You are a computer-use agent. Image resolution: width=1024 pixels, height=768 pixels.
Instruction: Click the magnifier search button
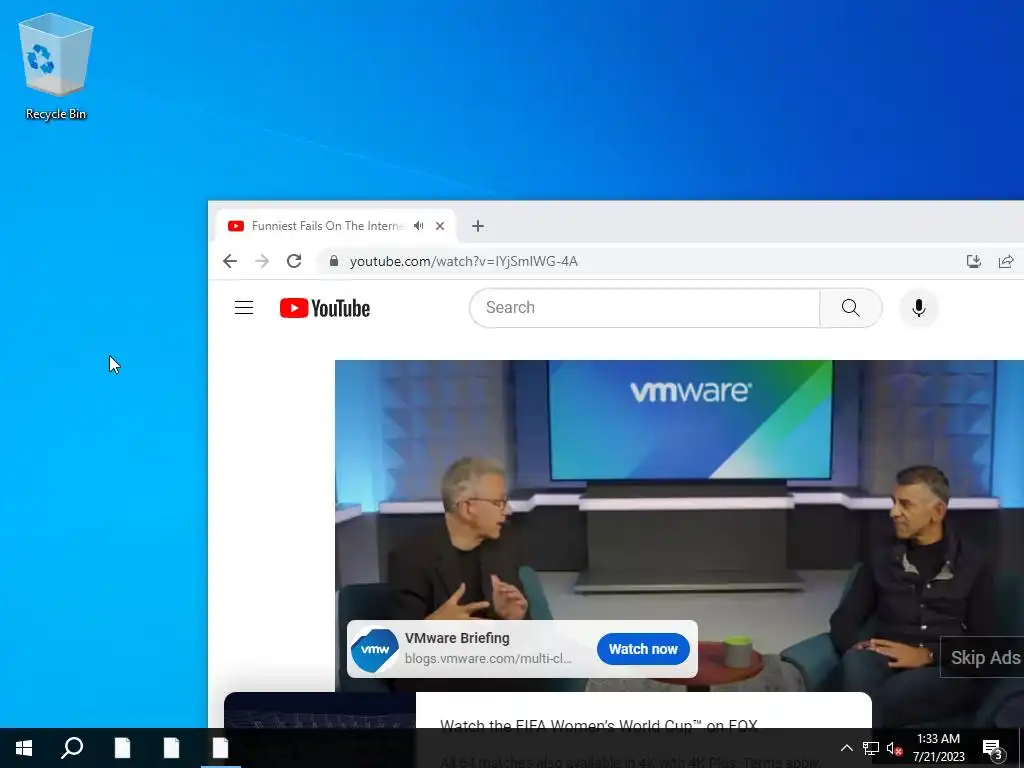coord(851,308)
